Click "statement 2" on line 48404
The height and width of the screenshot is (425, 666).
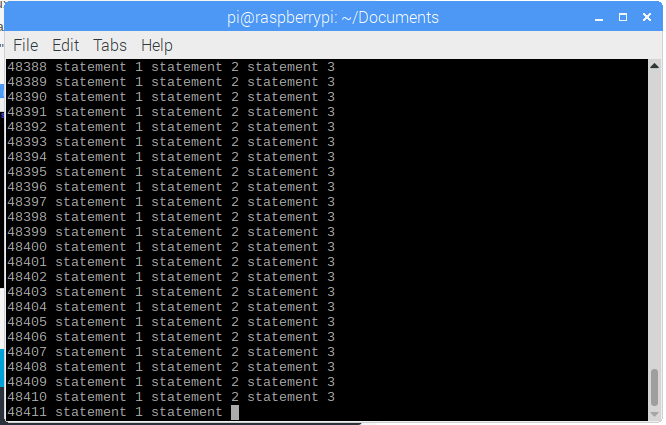coord(195,307)
